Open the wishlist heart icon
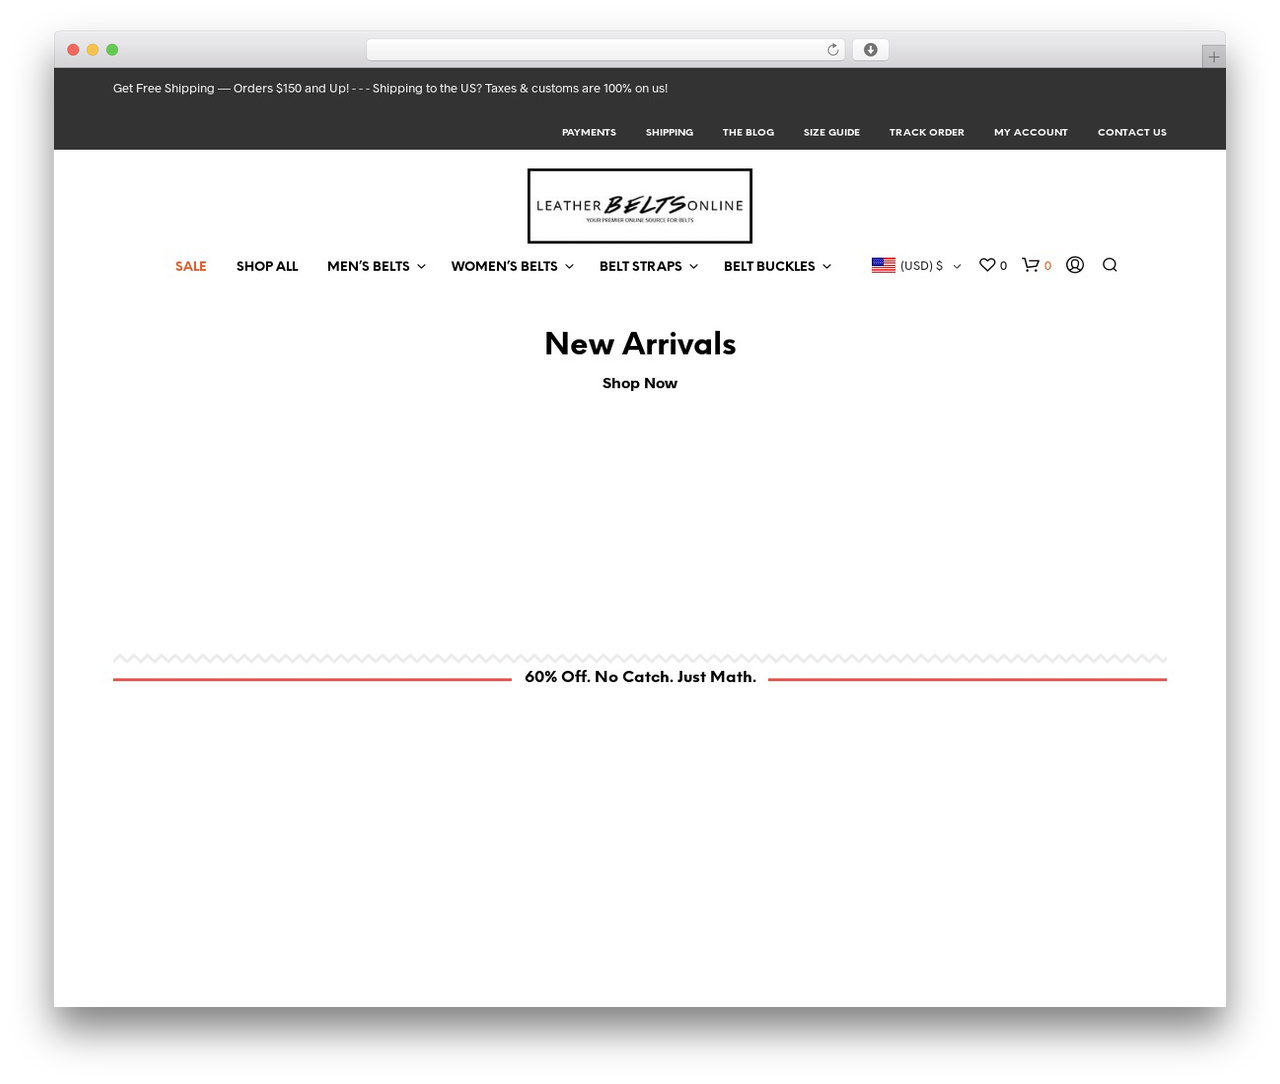This screenshot has width=1280, height=1084. (987, 265)
